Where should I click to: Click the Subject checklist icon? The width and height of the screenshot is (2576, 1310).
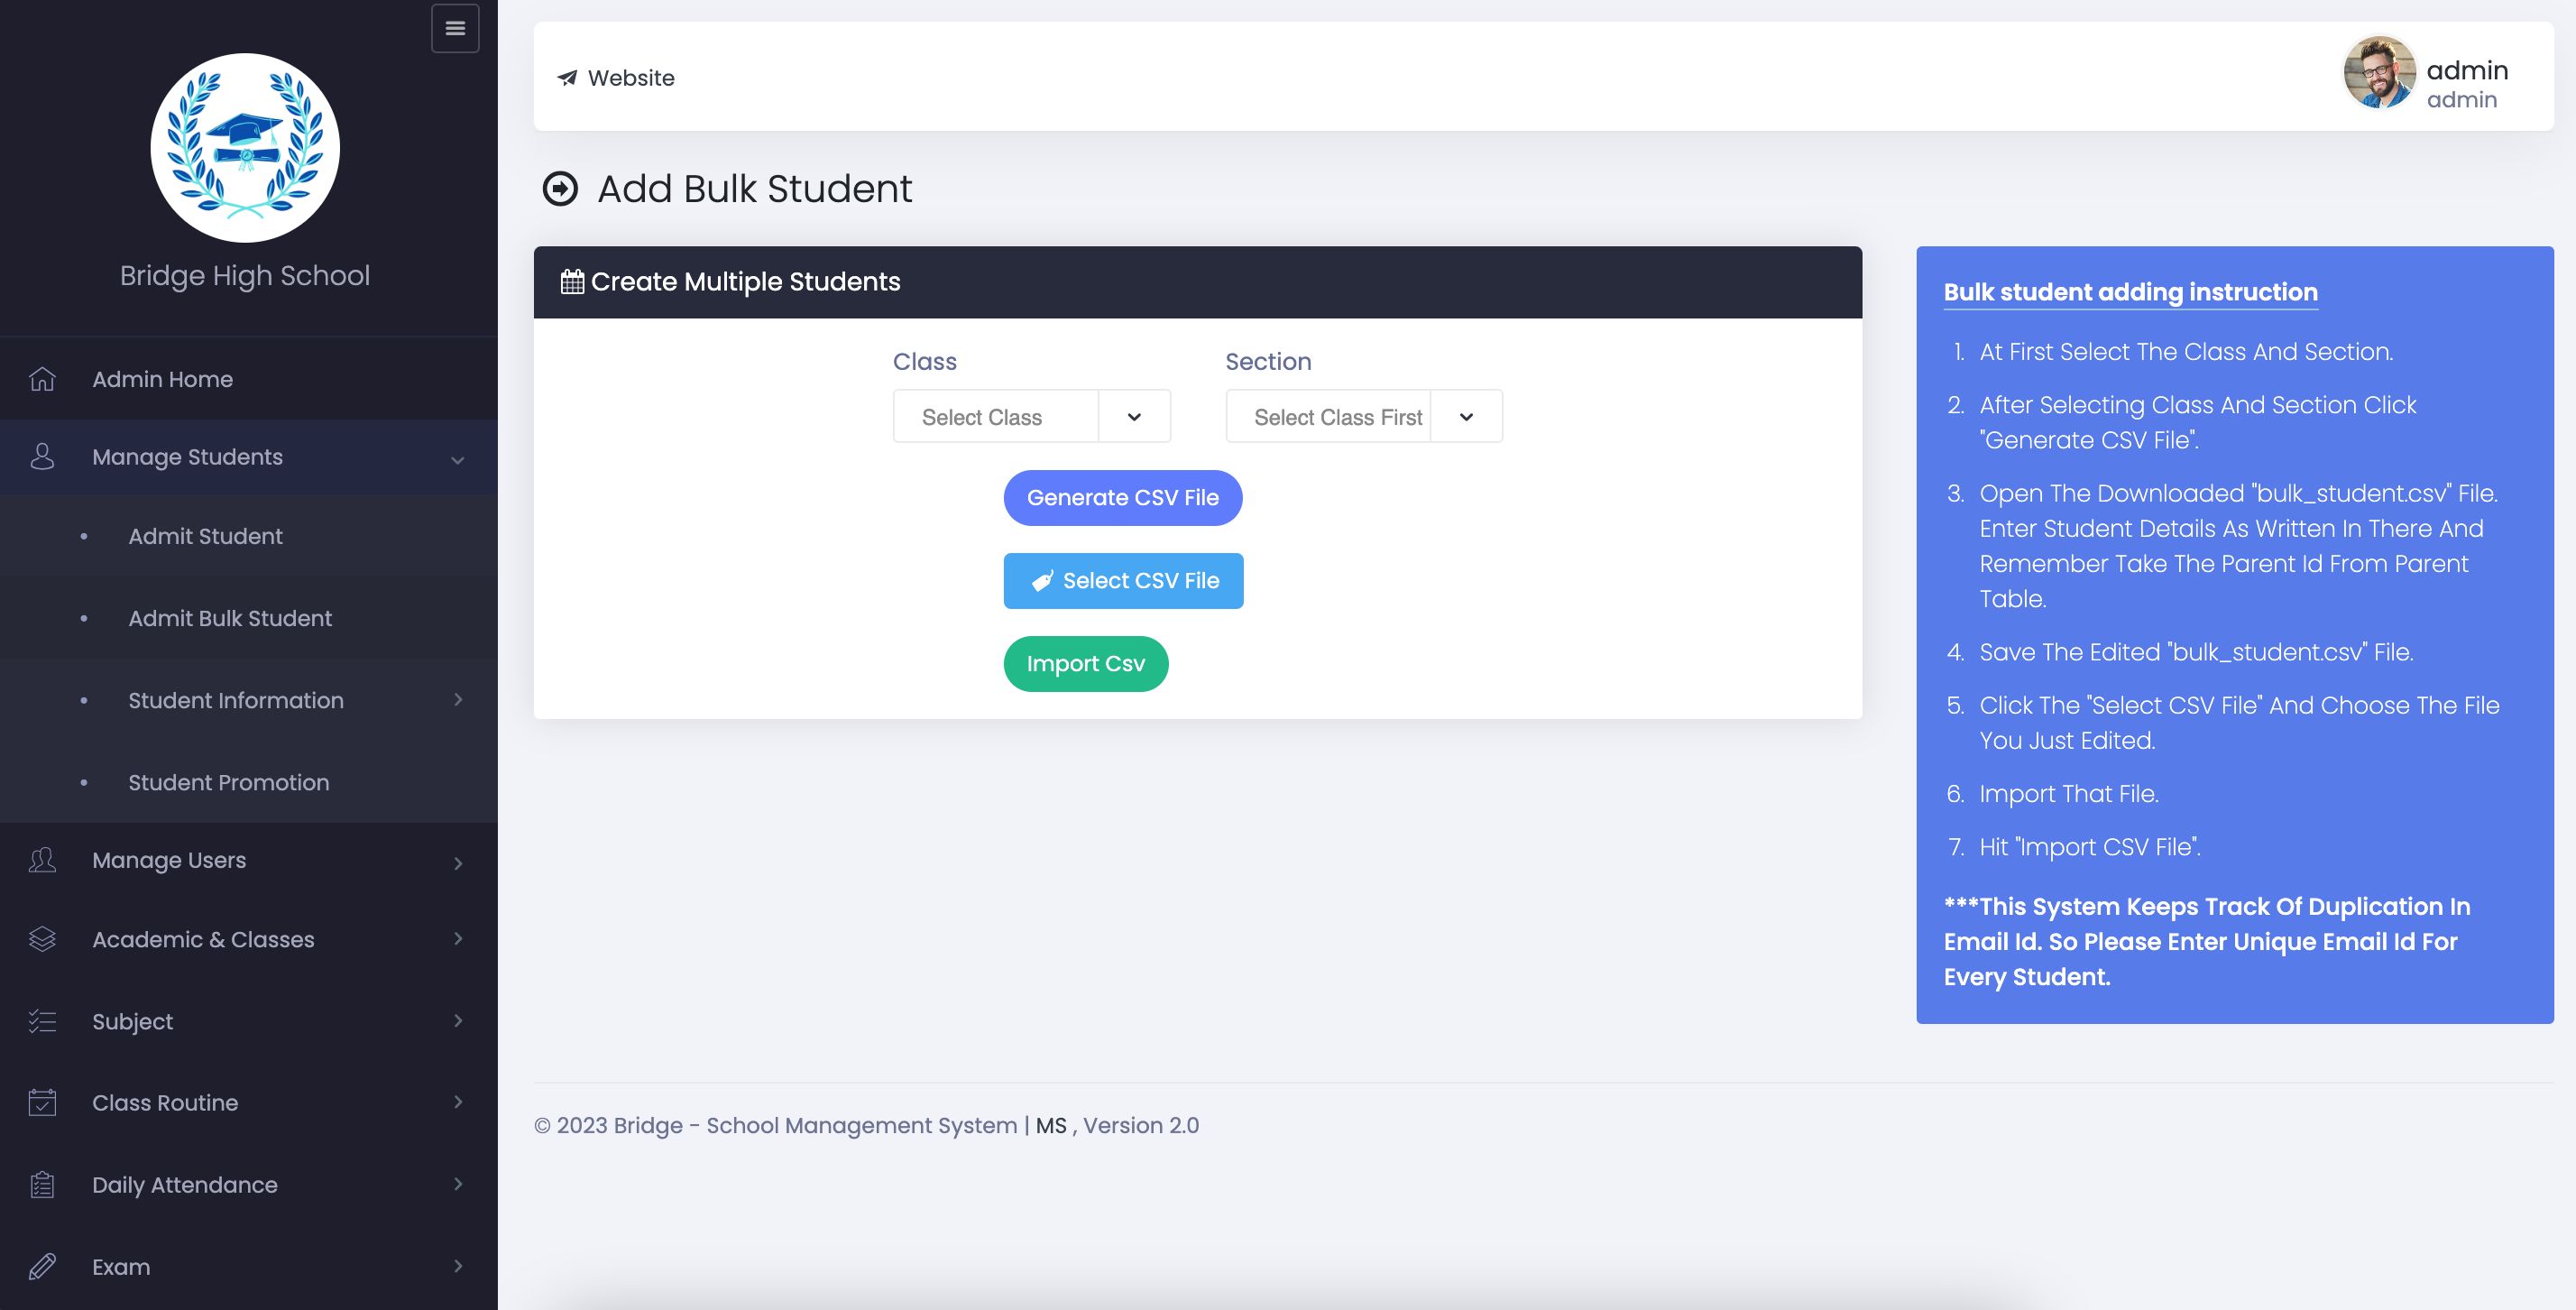point(42,1021)
